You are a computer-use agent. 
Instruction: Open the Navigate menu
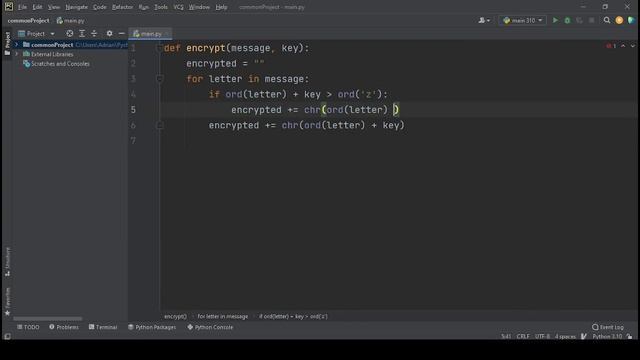[76, 7]
